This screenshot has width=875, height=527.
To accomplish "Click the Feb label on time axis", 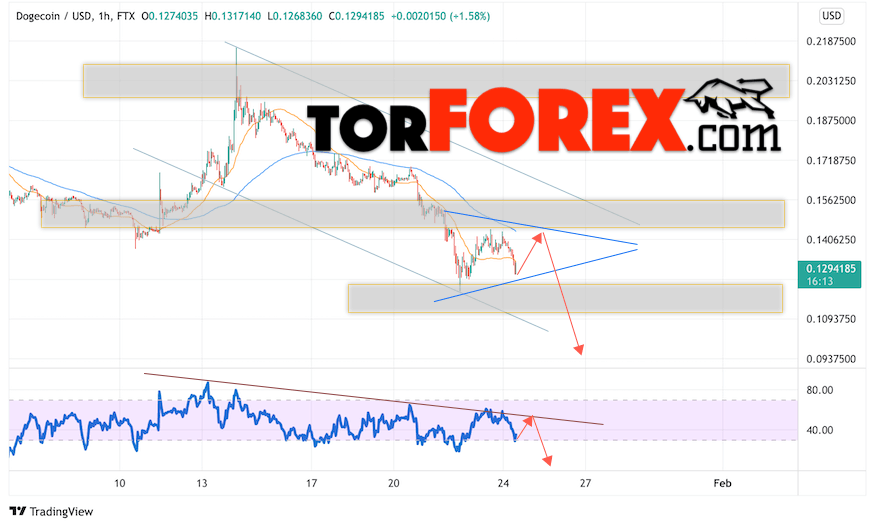I will tap(722, 483).
